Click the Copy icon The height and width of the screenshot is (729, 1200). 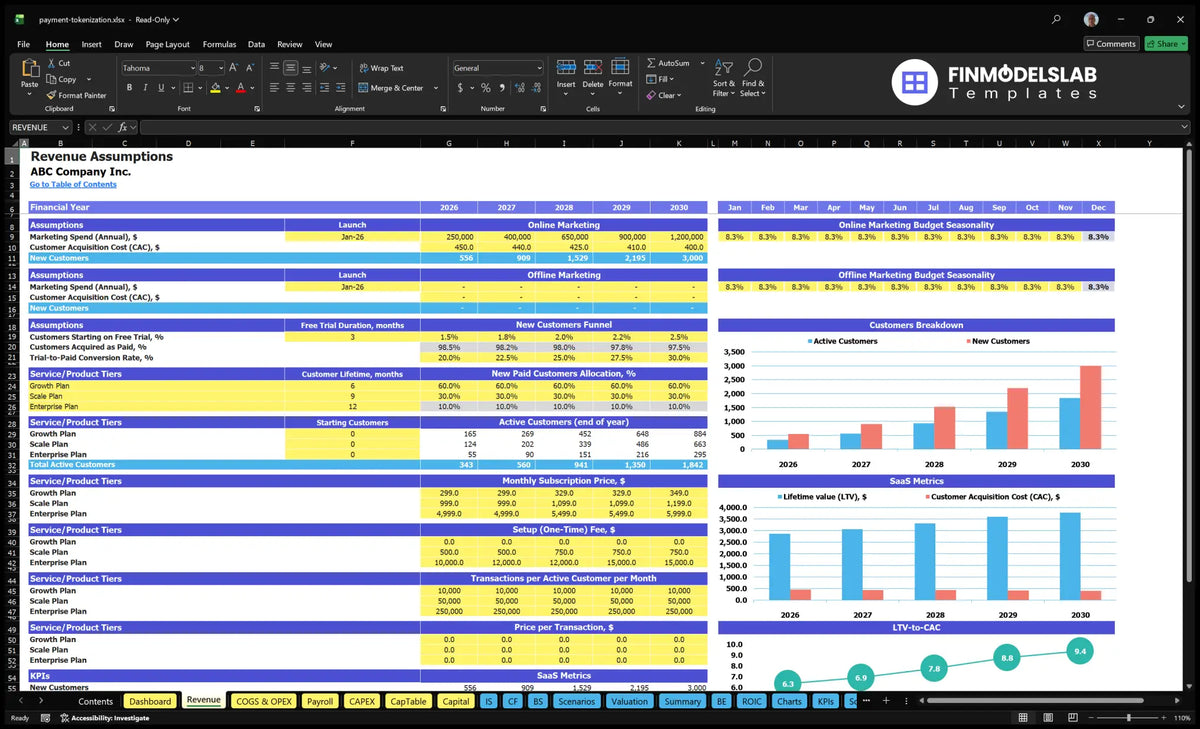coord(51,79)
